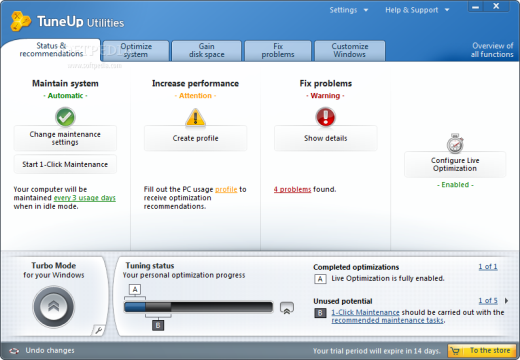520x360 pixels.
Task: Toggle the Turbo Mode round button
Action: coord(53,307)
